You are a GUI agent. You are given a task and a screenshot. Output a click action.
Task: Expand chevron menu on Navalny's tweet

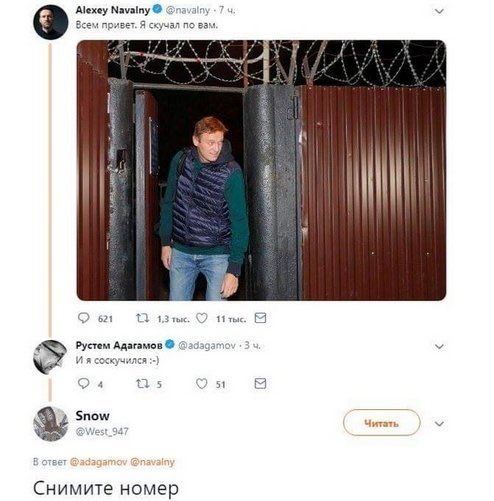439,11
